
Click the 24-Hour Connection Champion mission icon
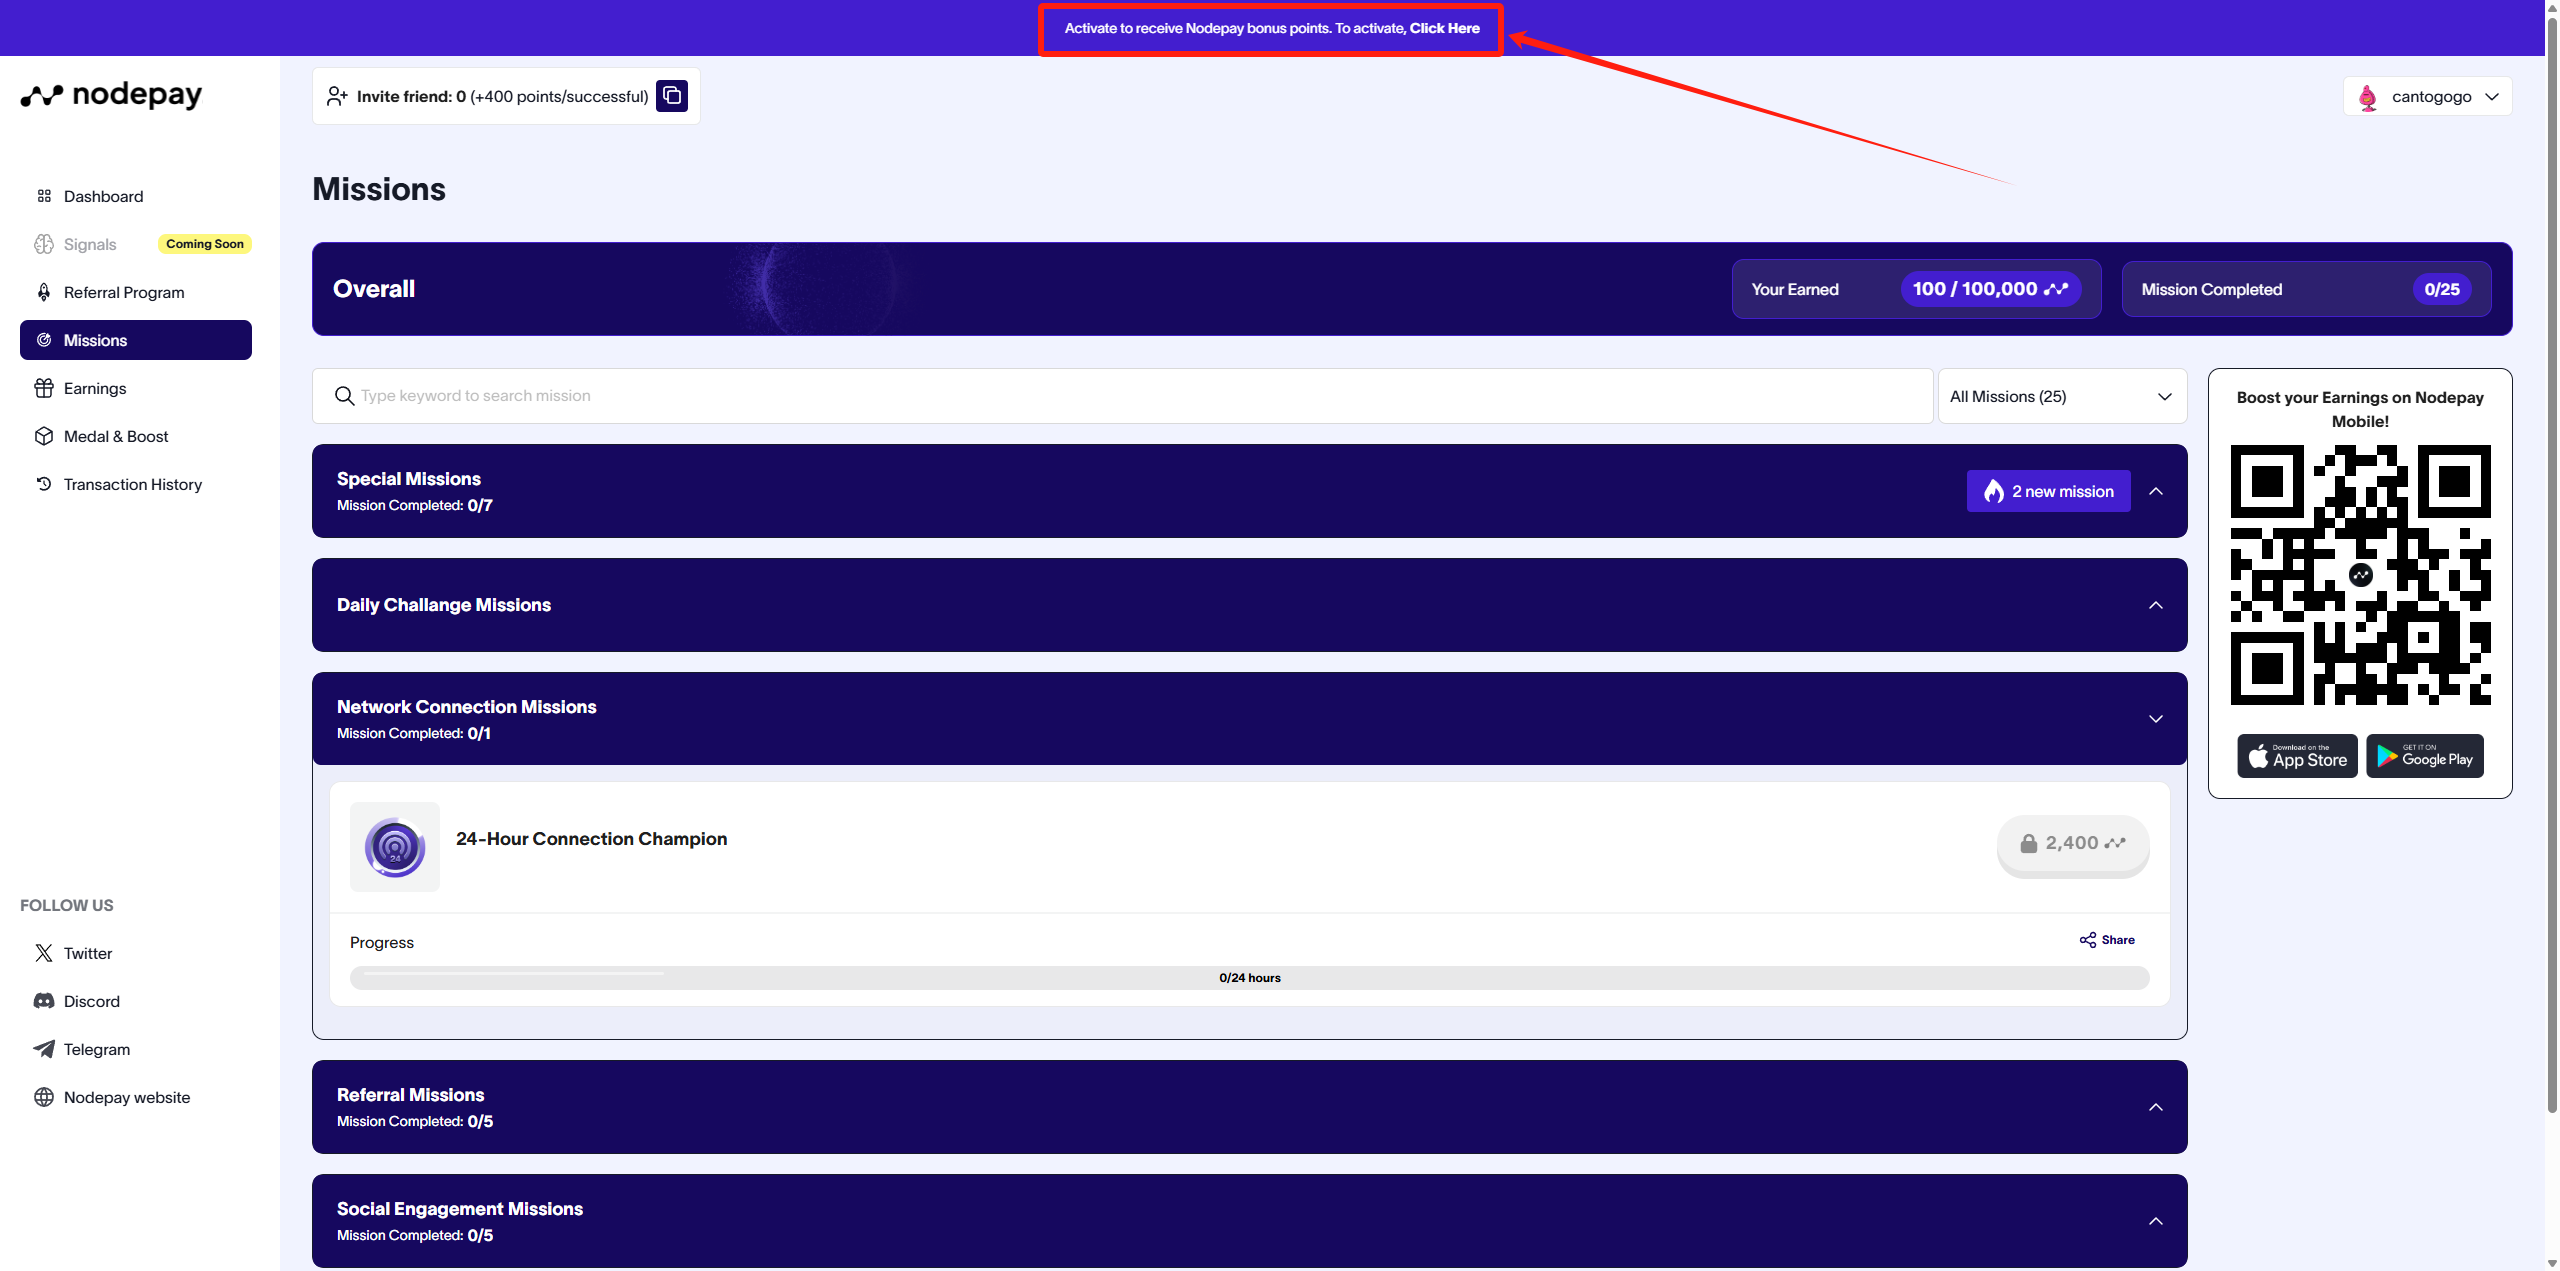pos(395,847)
